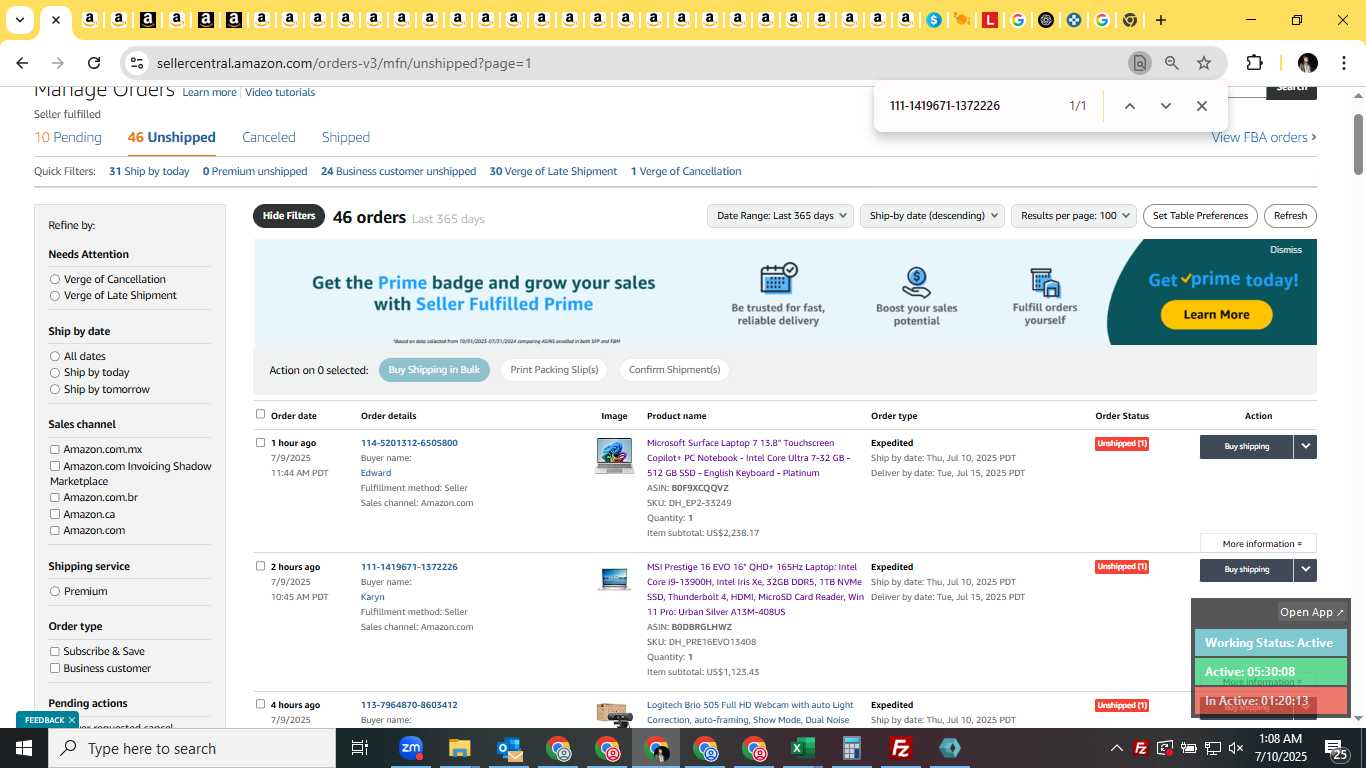Check the Subscribe & Save order type
This screenshot has width=1366, height=768.
point(55,651)
